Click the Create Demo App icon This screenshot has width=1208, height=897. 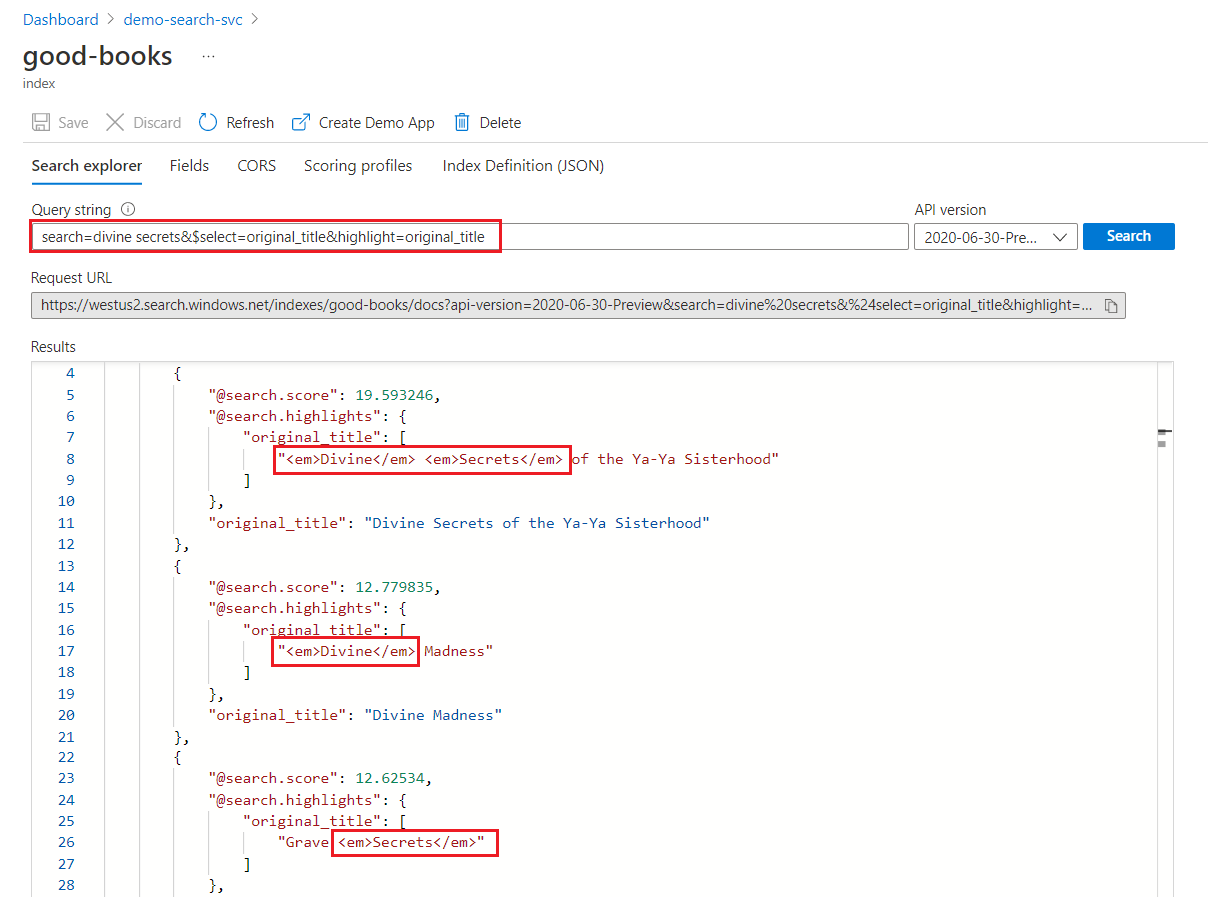[x=301, y=123]
